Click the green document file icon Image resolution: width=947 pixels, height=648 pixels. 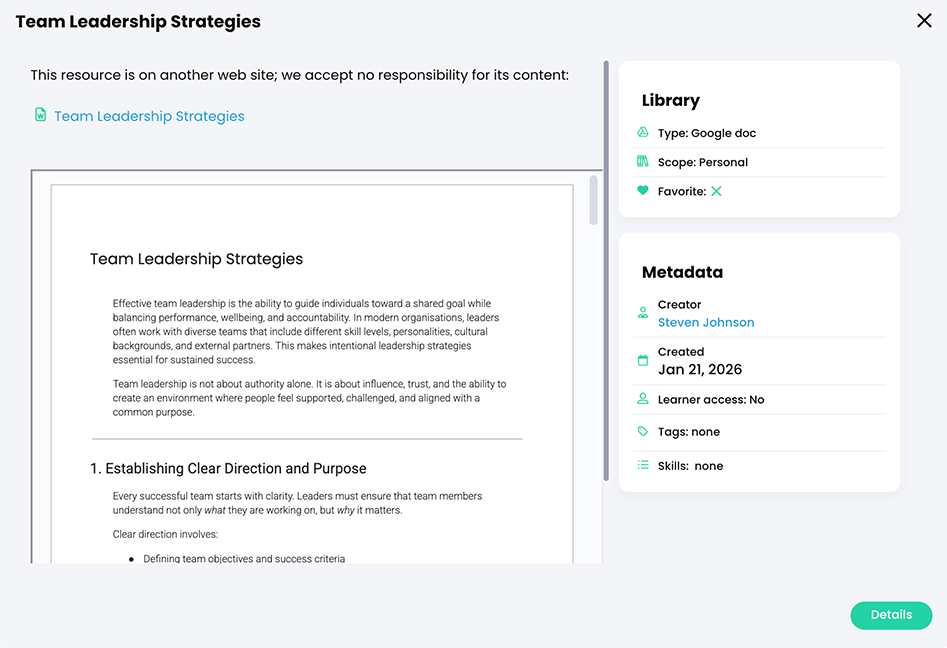pos(40,115)
